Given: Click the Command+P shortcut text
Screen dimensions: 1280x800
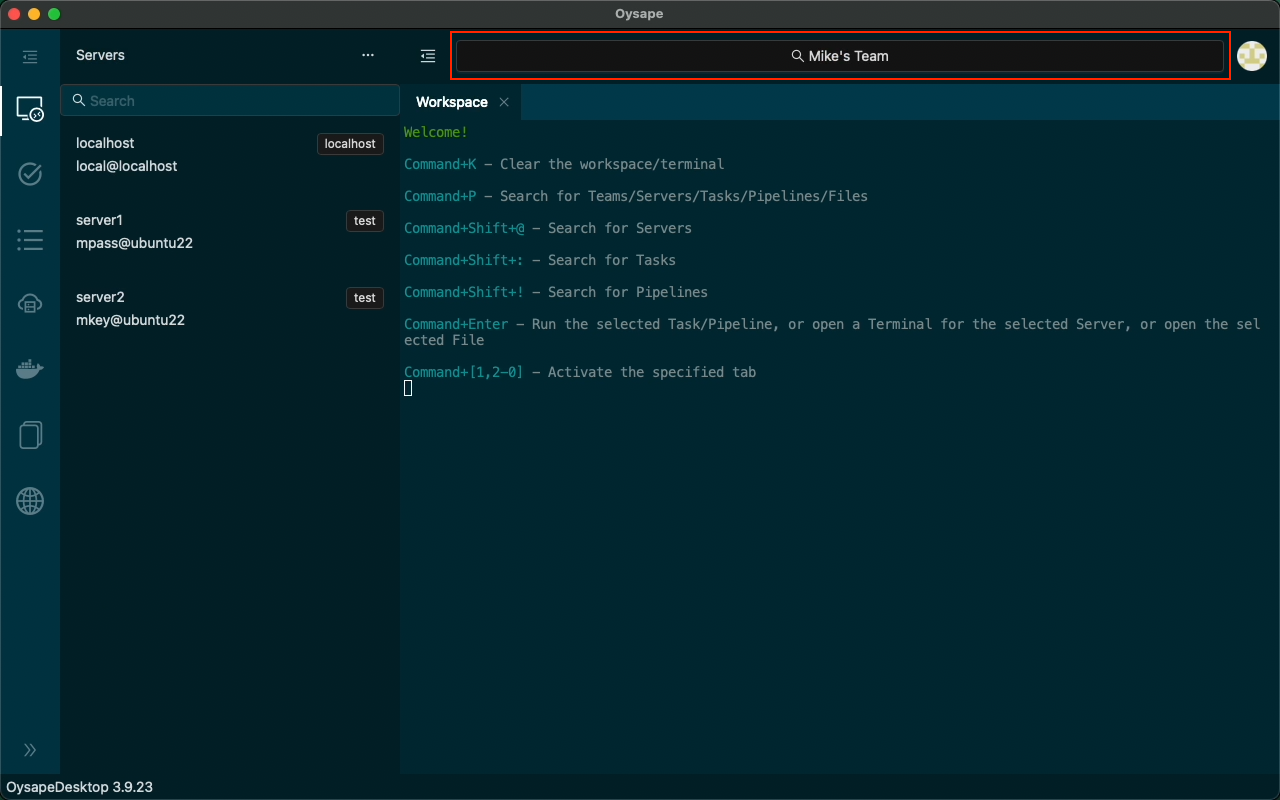Looking at the screenshot, I should click(x=440, y=196).
